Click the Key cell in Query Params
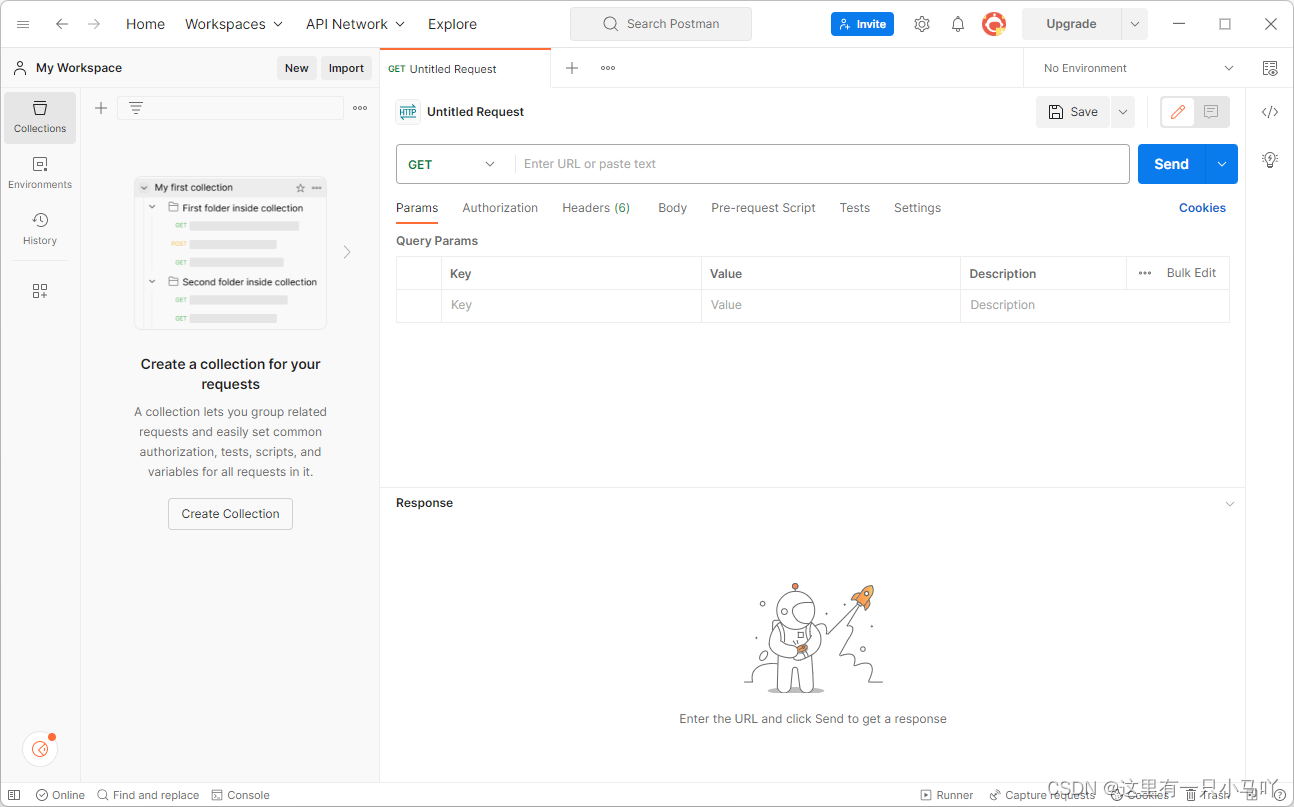This screenshot has width=1294, height=807. point(571,305)
